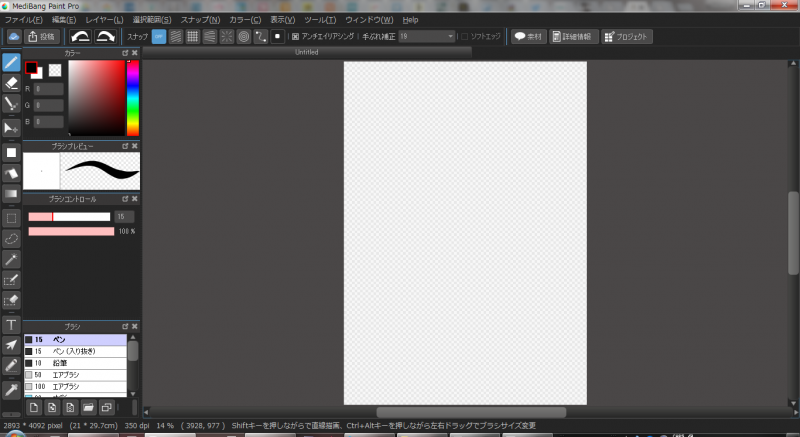Viewport: 800px width, 437px height.
Task: Click the Redo arrow button
Action: (x=105, y=37)
